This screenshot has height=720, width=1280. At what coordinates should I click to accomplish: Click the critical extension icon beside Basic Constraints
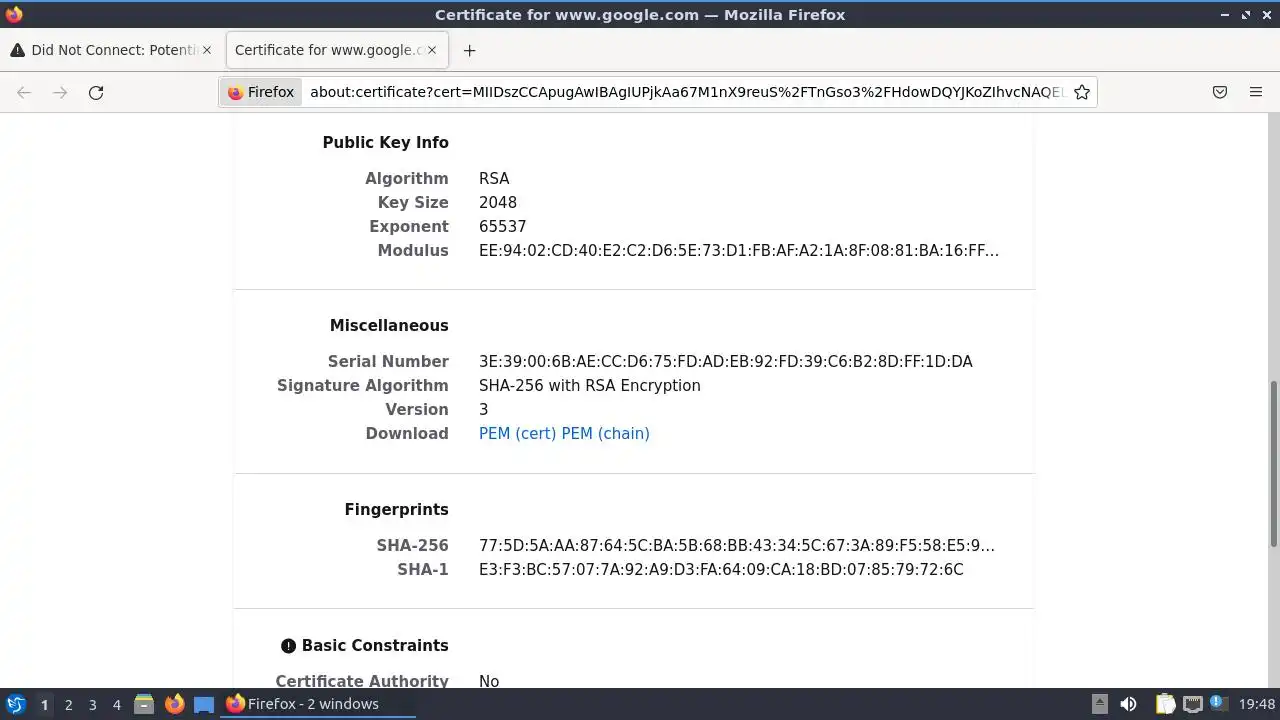tap(288, 646)
